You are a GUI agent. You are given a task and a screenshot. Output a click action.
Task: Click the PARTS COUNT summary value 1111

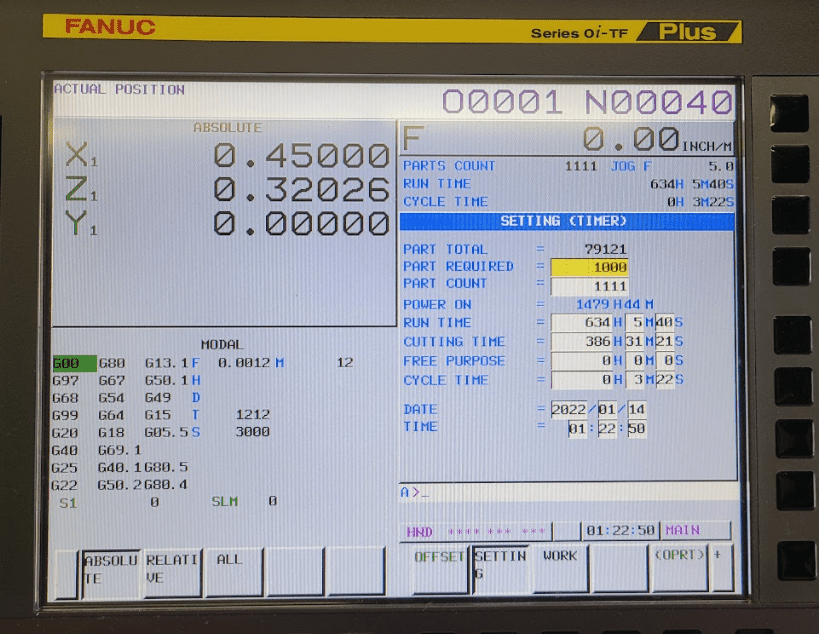tap(581, 167)
